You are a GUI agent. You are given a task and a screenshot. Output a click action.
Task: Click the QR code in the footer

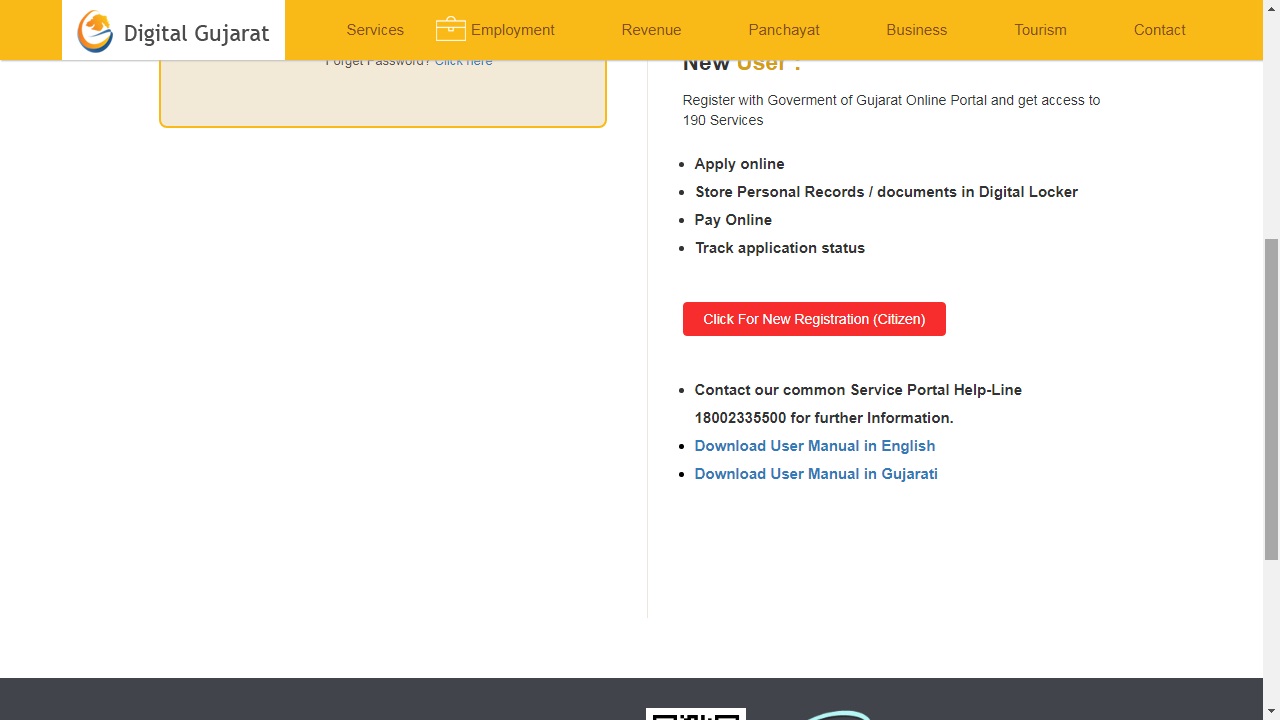tap(694, 714)
